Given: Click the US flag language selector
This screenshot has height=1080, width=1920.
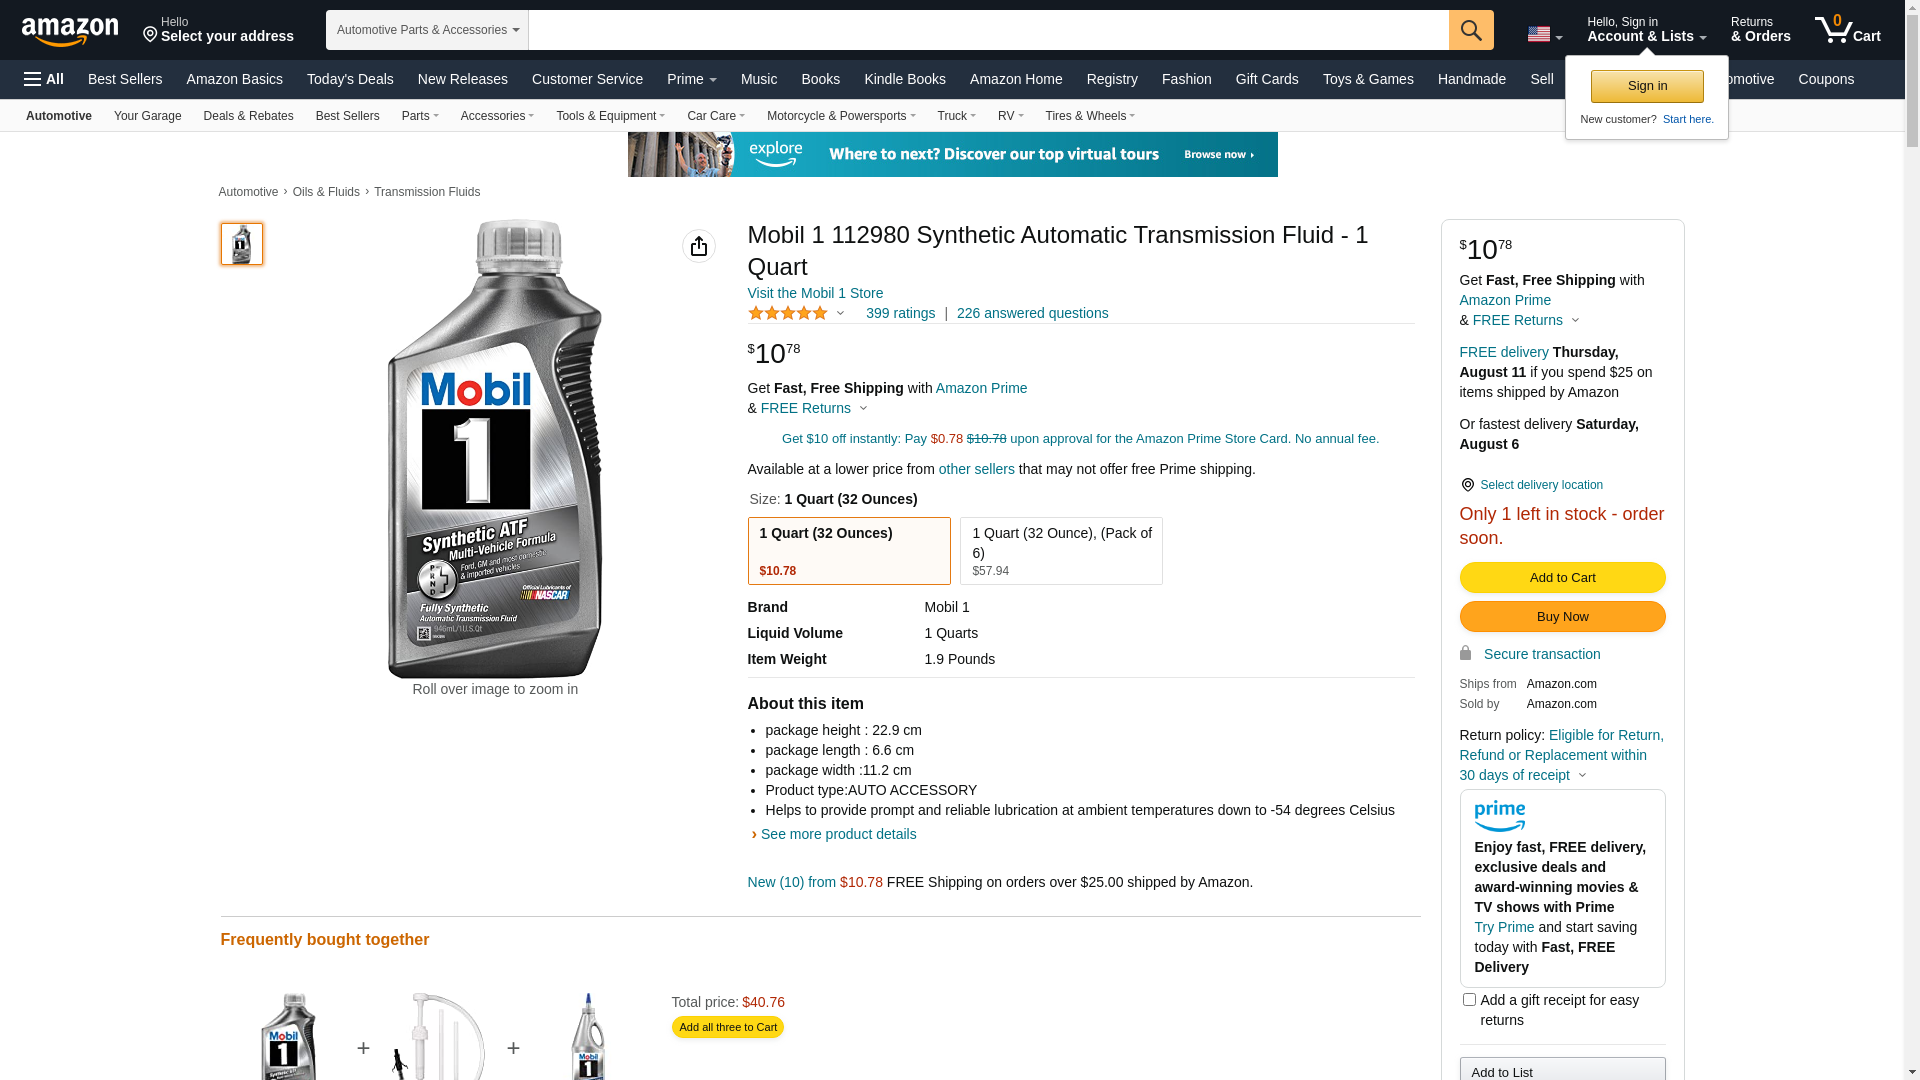Looking at the screenshot, I should coord(1544,34).
